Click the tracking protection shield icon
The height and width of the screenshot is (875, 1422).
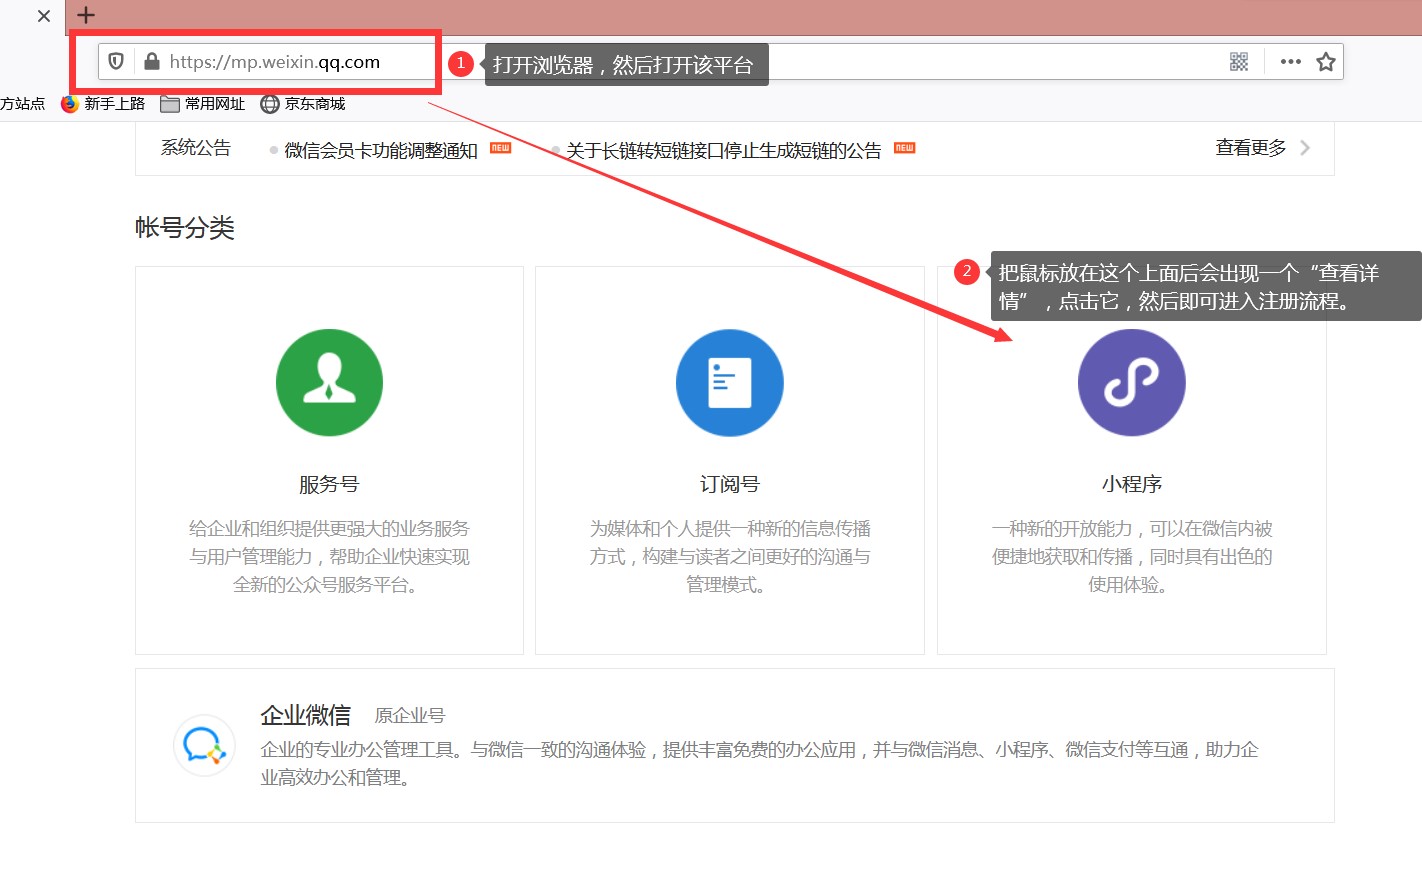(116, 61)
